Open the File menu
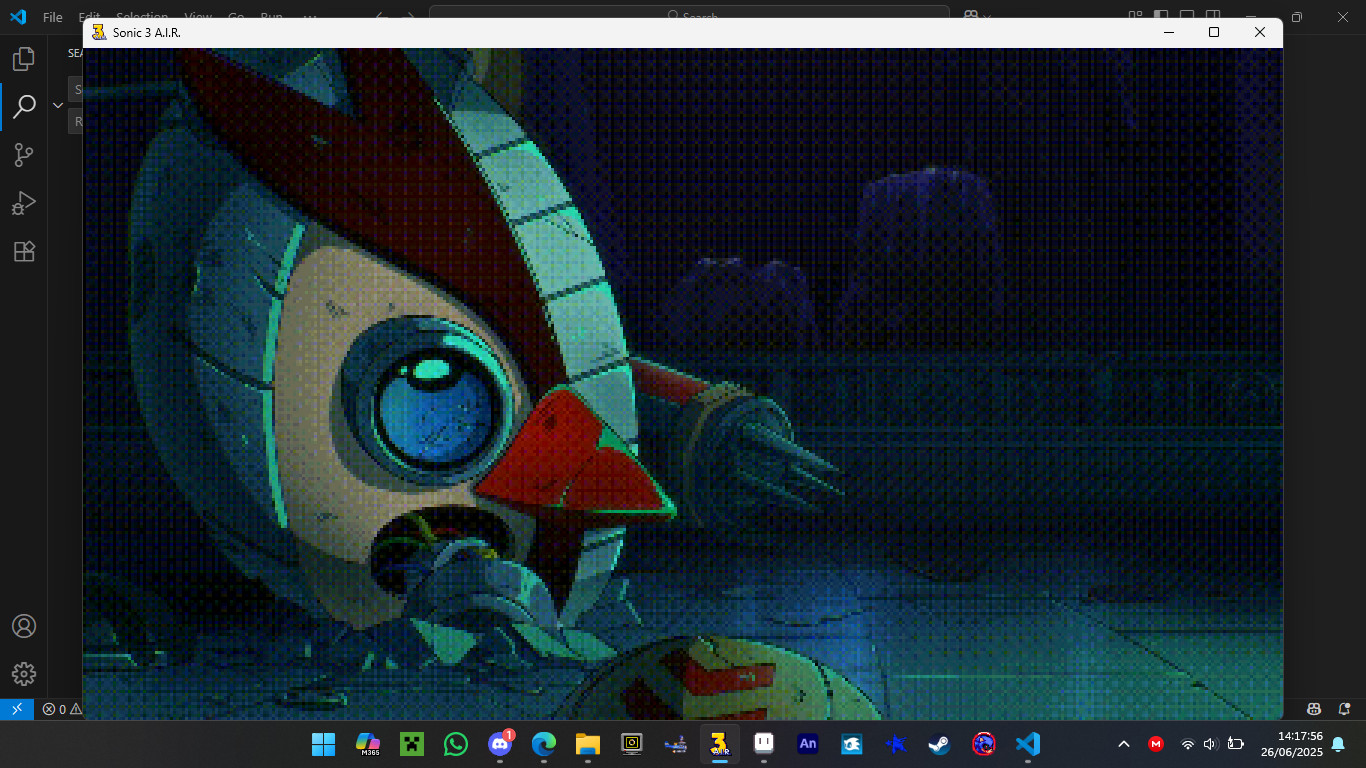The image size is (1366, 768). (x=51, y=16)
